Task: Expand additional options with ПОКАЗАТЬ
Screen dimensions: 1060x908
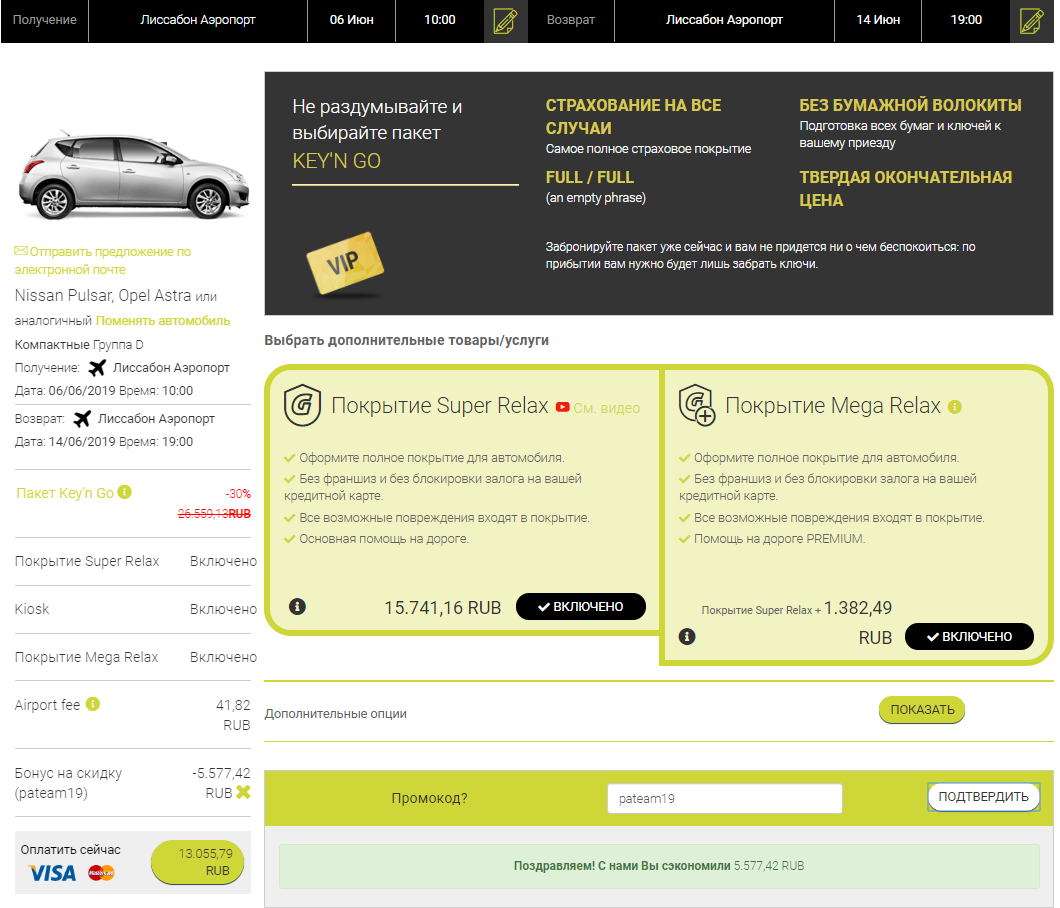Action: [922, 710]
